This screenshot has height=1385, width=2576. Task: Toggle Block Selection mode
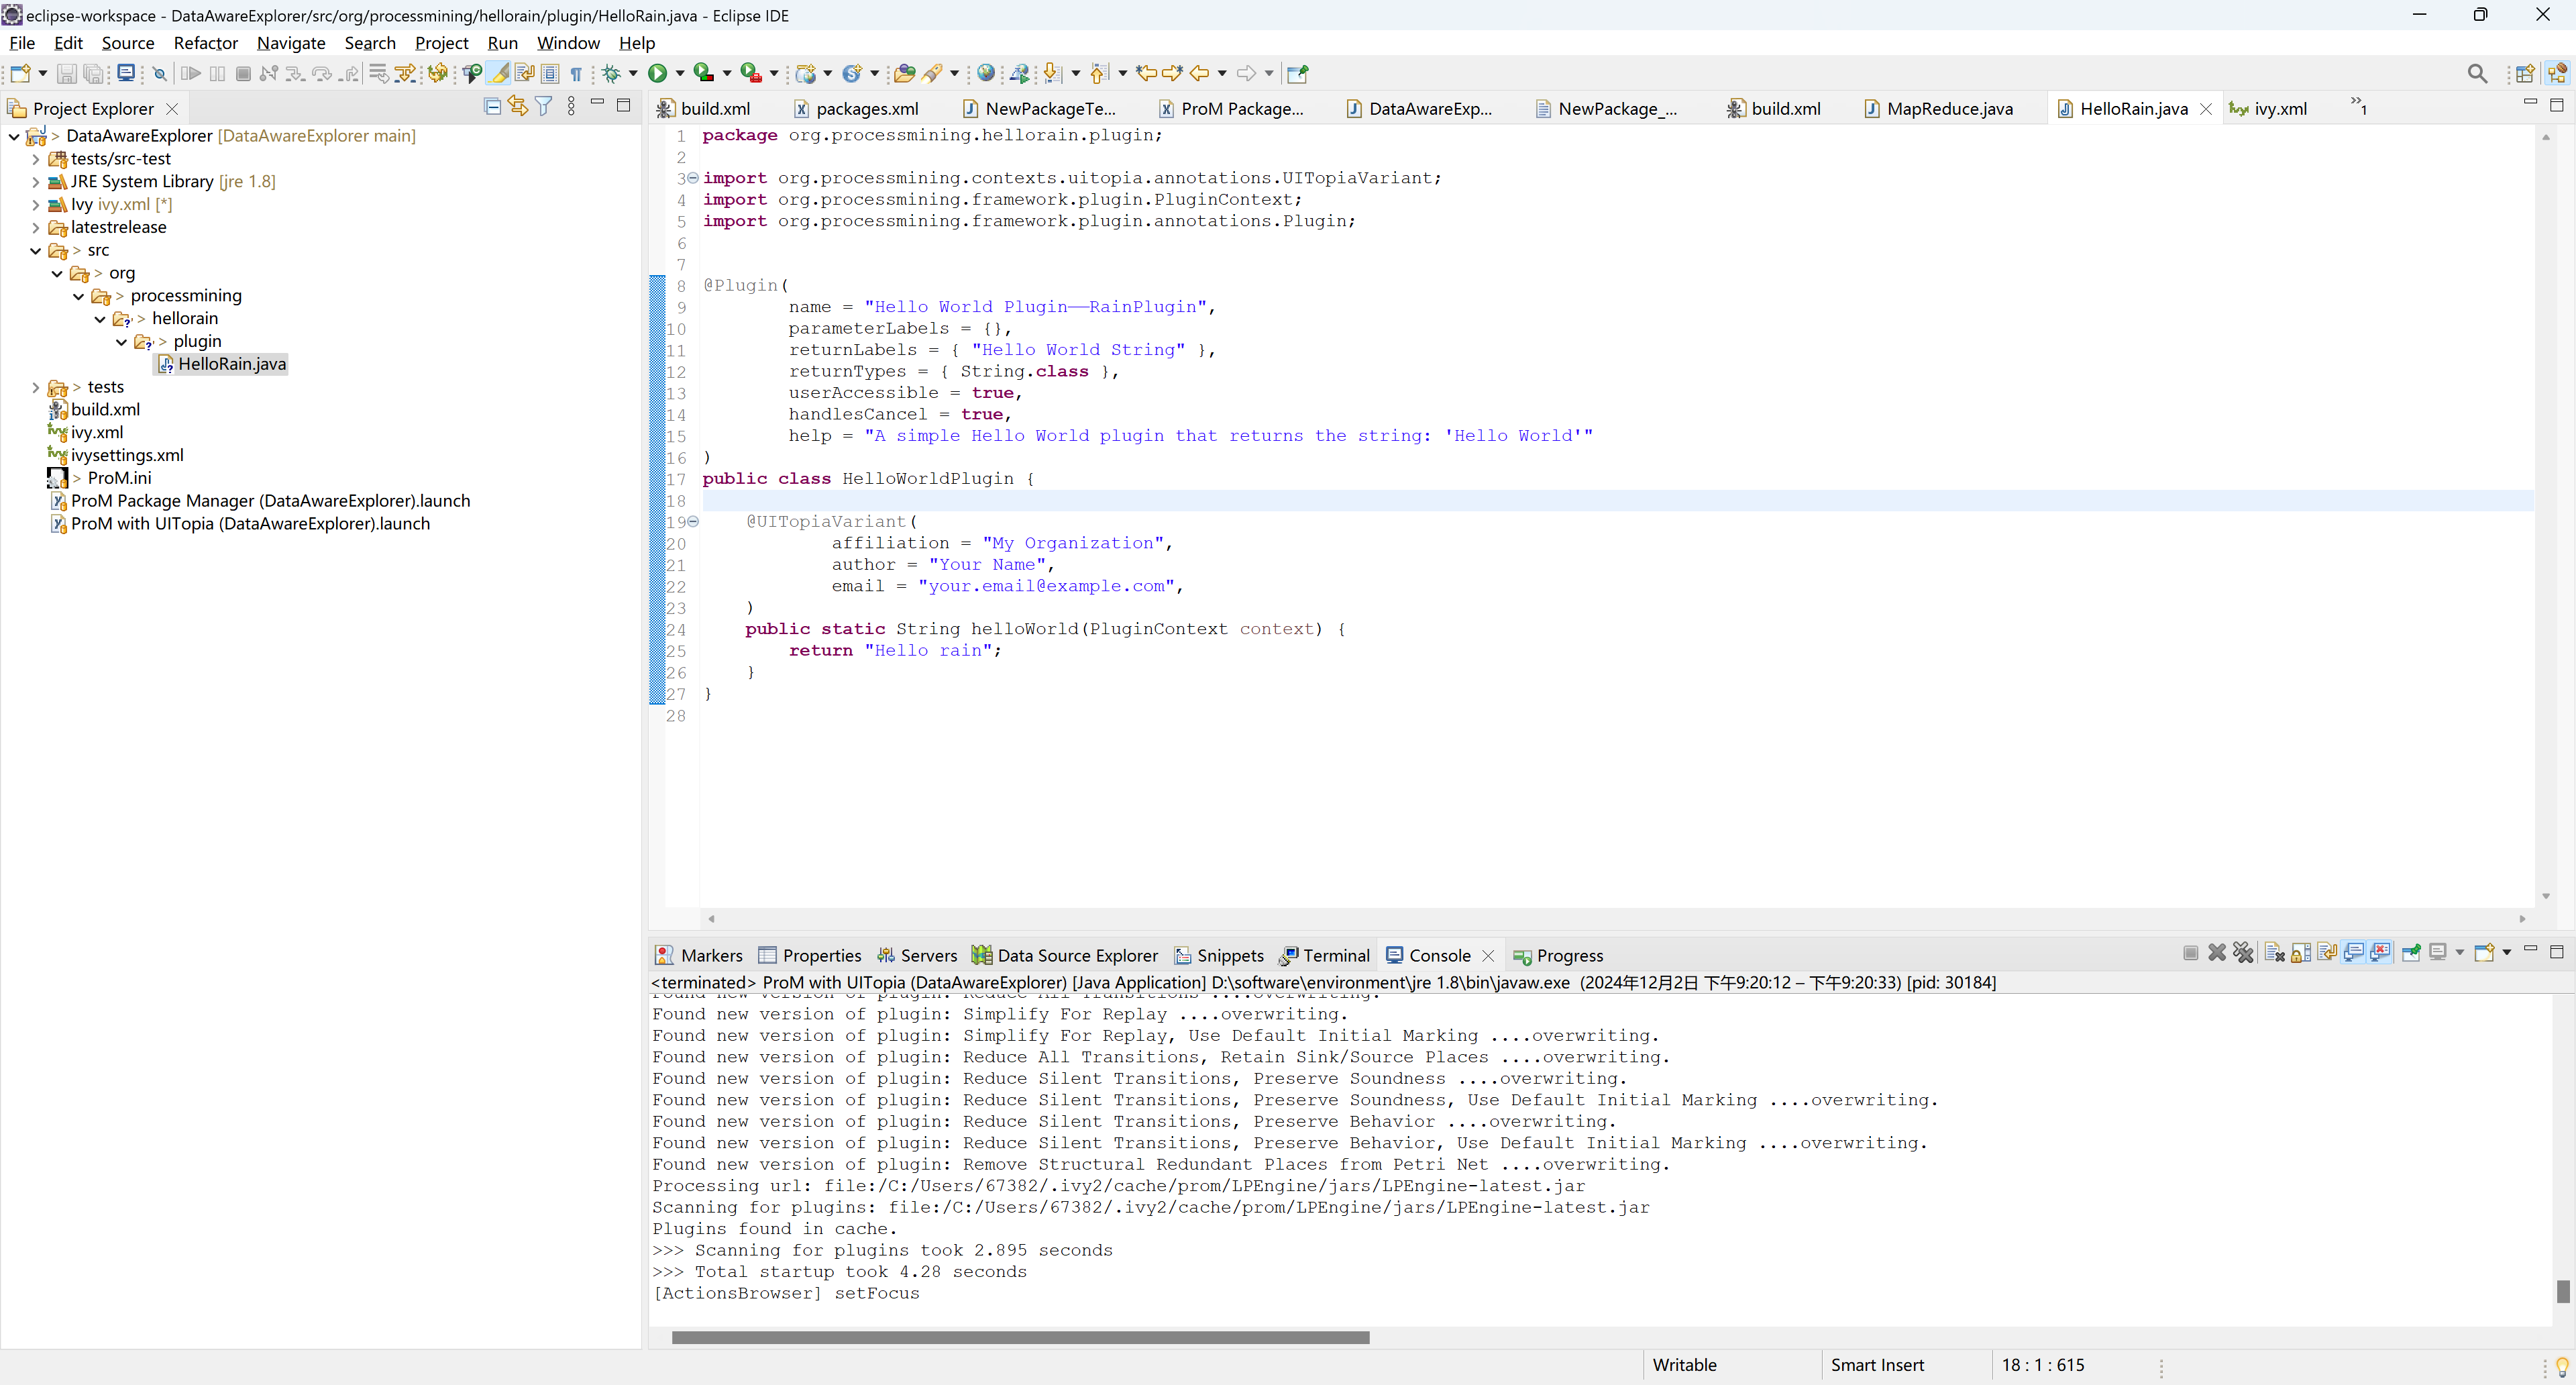550,73
